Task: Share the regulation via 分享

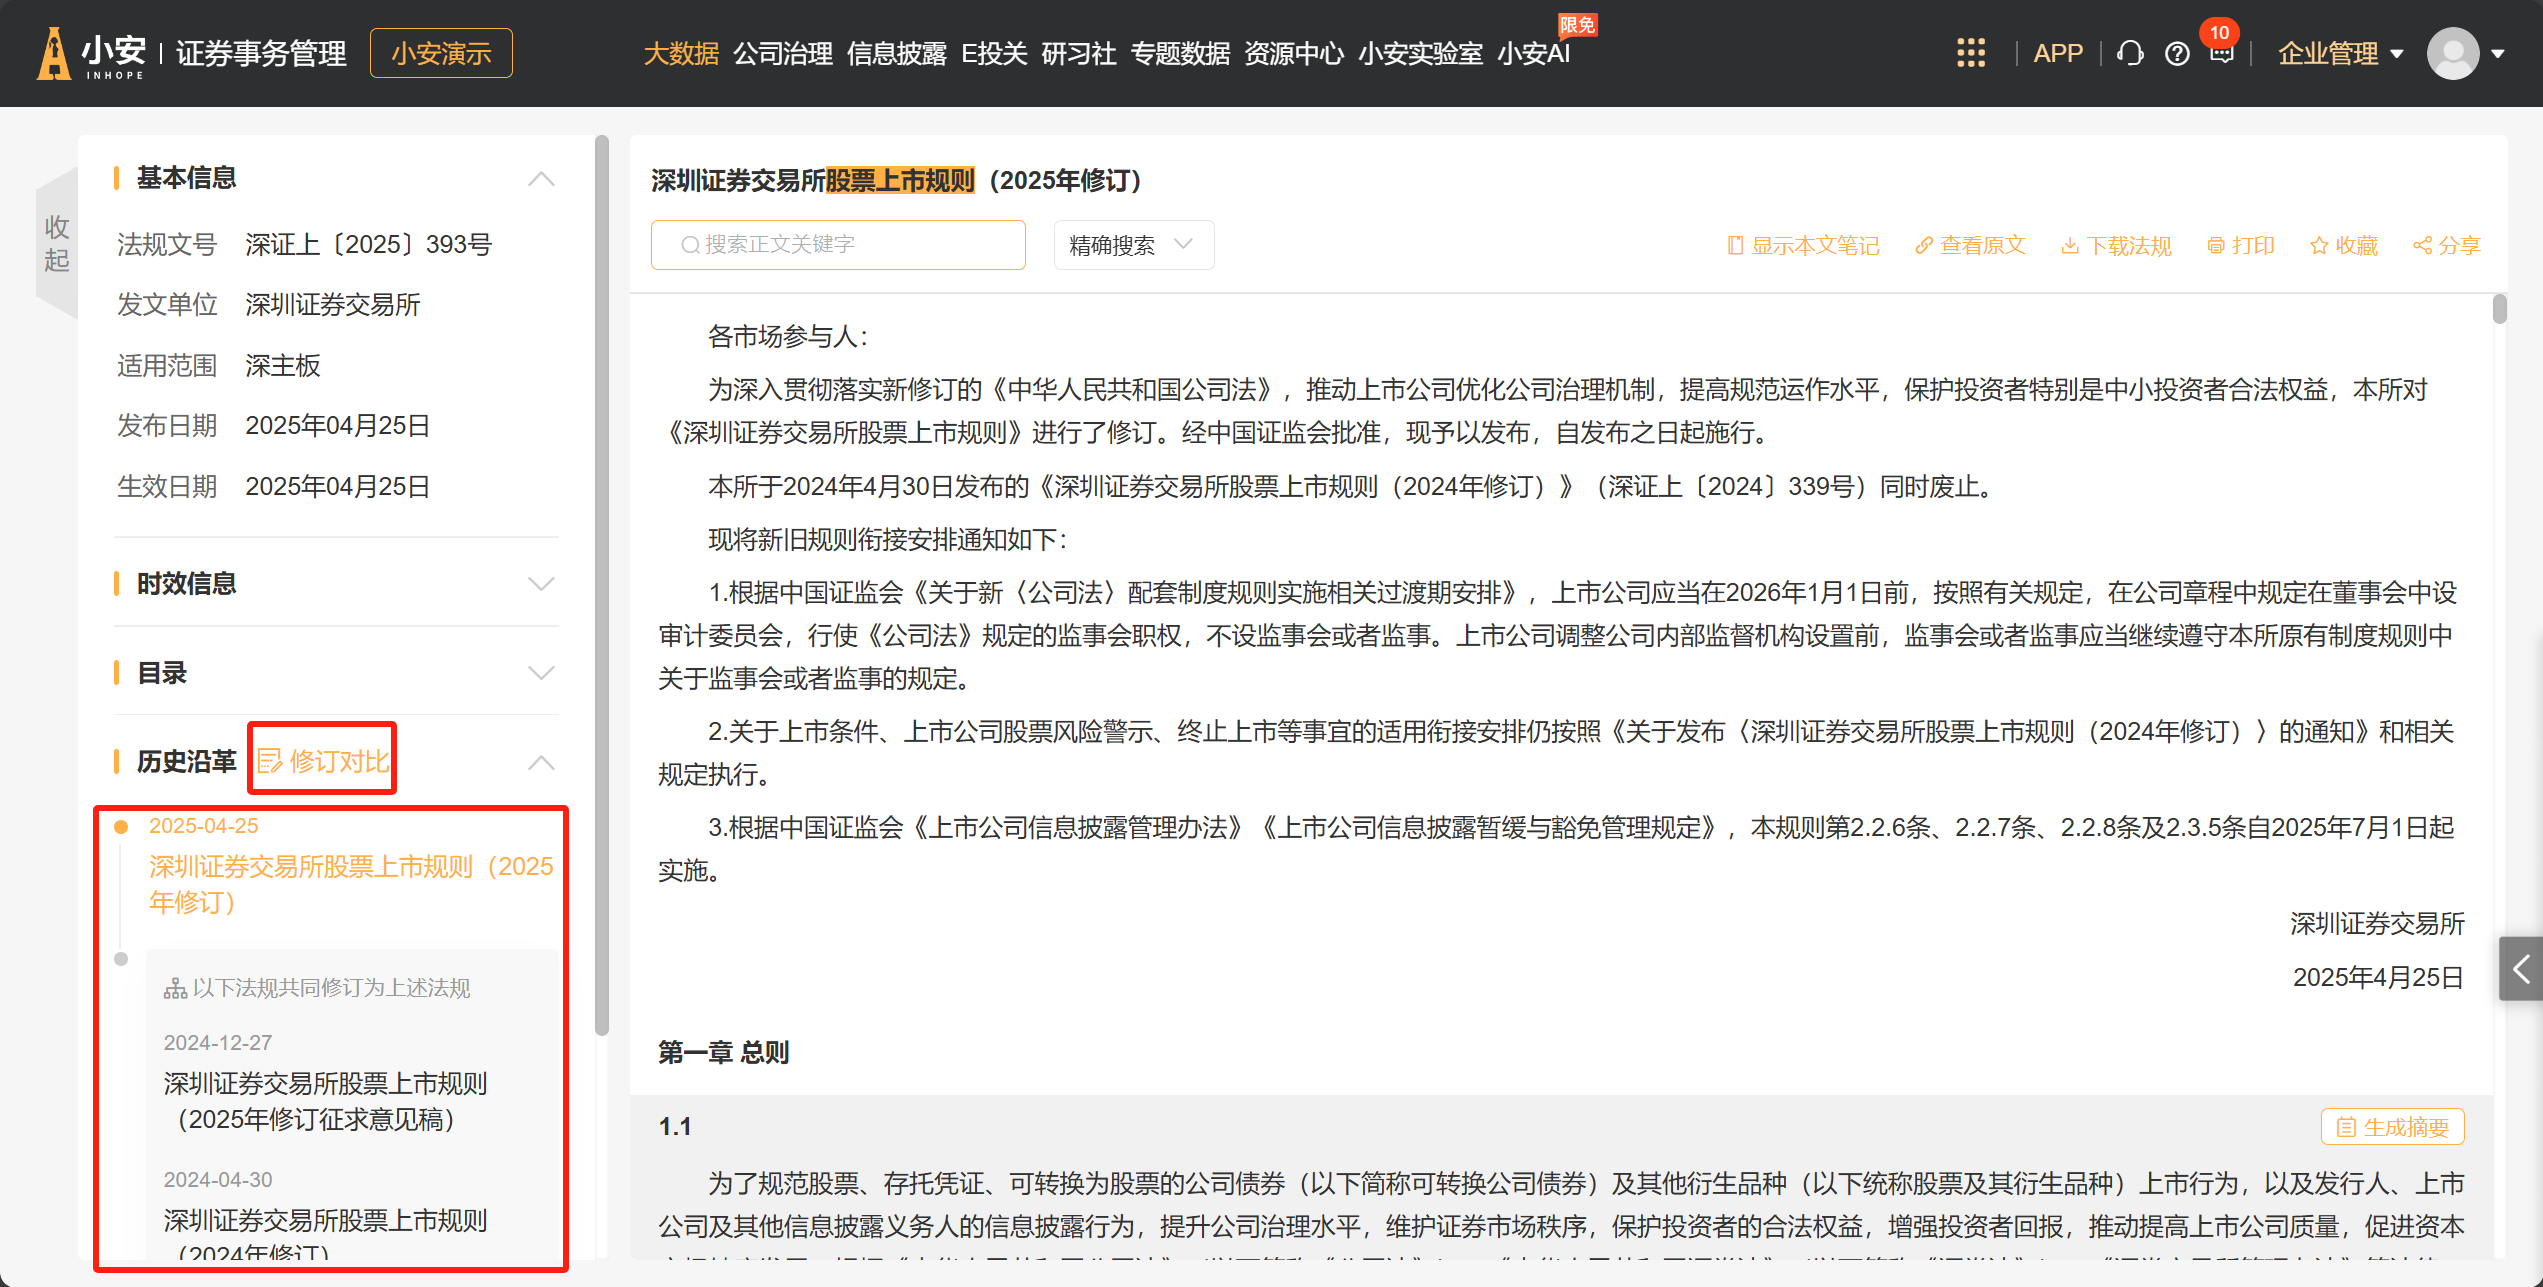Action: [2446, 245]
